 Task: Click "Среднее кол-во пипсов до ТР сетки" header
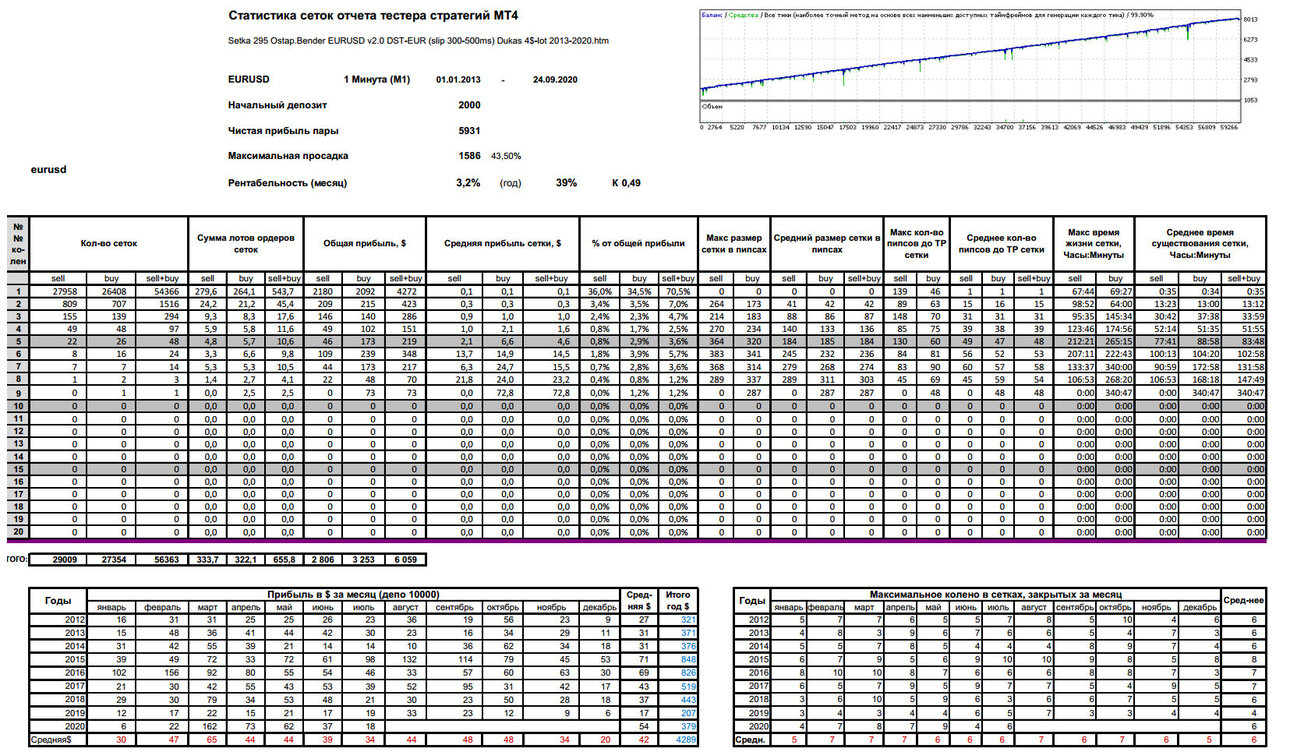1000,243
